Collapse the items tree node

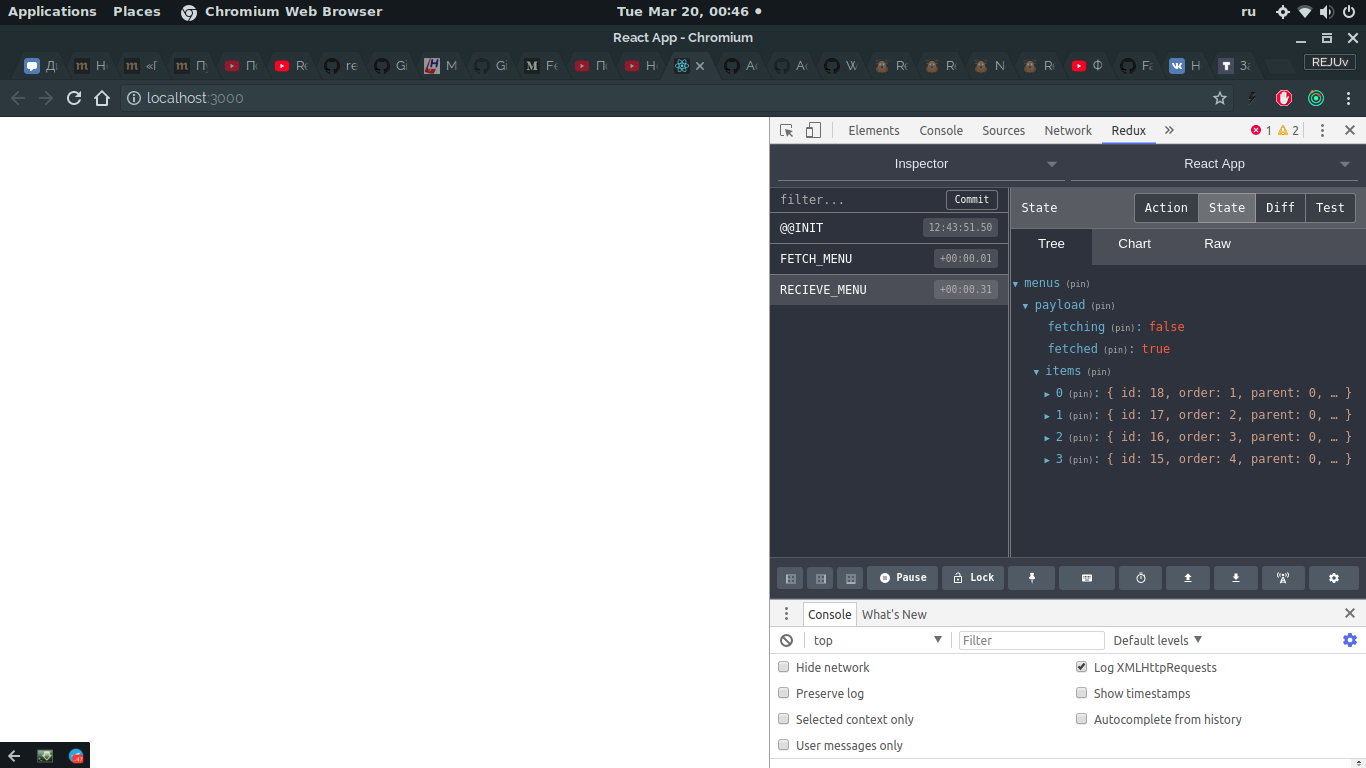coord(1037,372)
